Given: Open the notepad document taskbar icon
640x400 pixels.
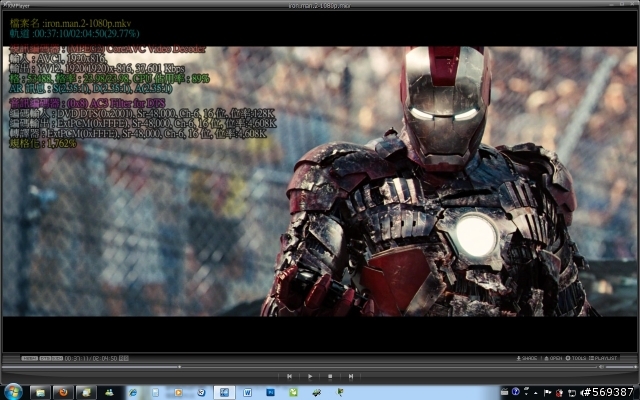Looking at the screenshot, I should pos(156,393).
